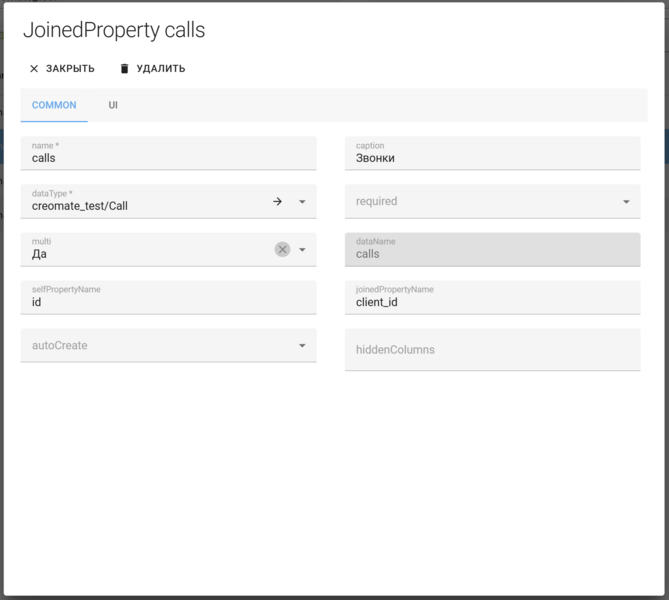Focus the joinedPropertyName field

click(492, 302)
